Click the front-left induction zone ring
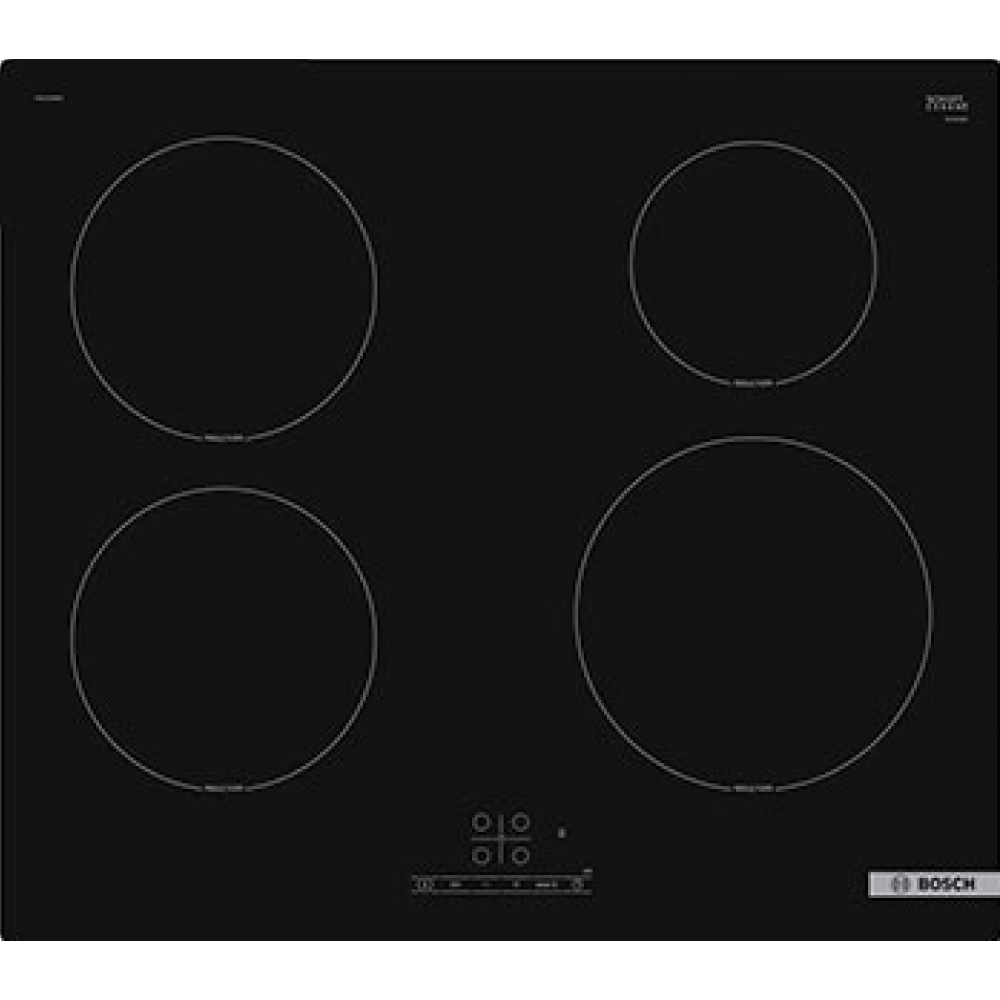 click(224, 640)
